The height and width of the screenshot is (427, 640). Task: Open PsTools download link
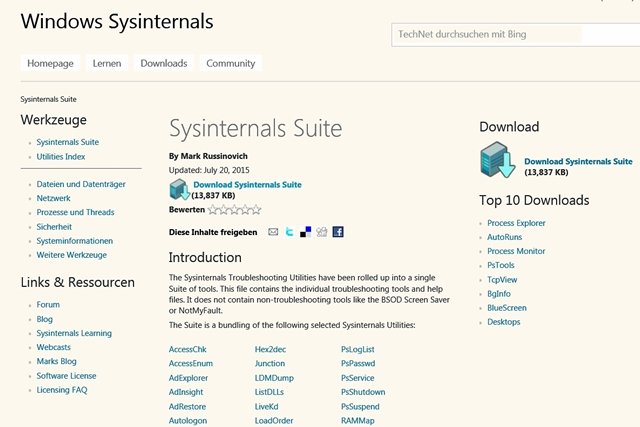(x=501, y=265)
